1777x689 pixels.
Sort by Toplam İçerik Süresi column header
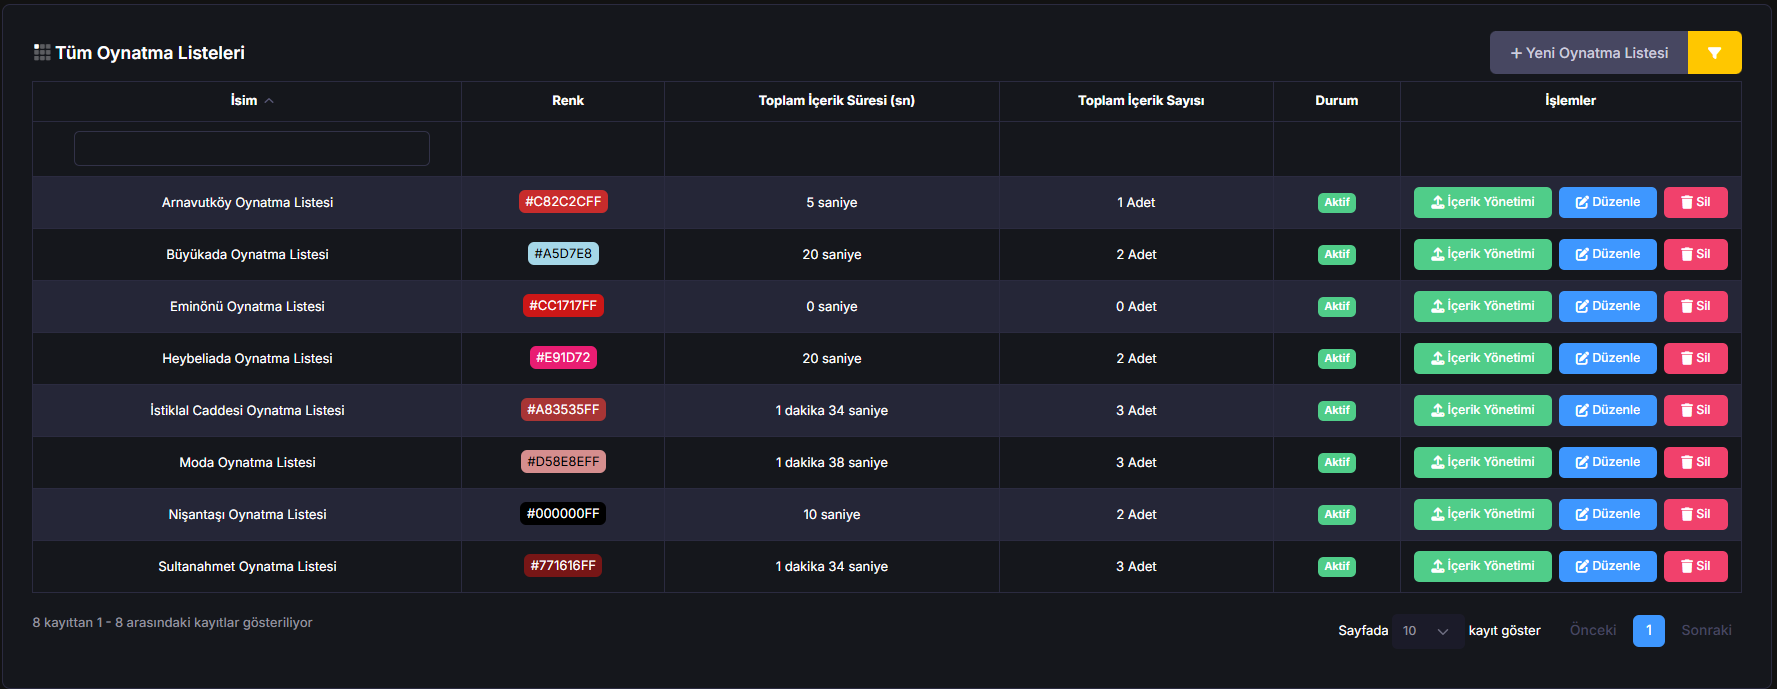(x=836, y=101)
